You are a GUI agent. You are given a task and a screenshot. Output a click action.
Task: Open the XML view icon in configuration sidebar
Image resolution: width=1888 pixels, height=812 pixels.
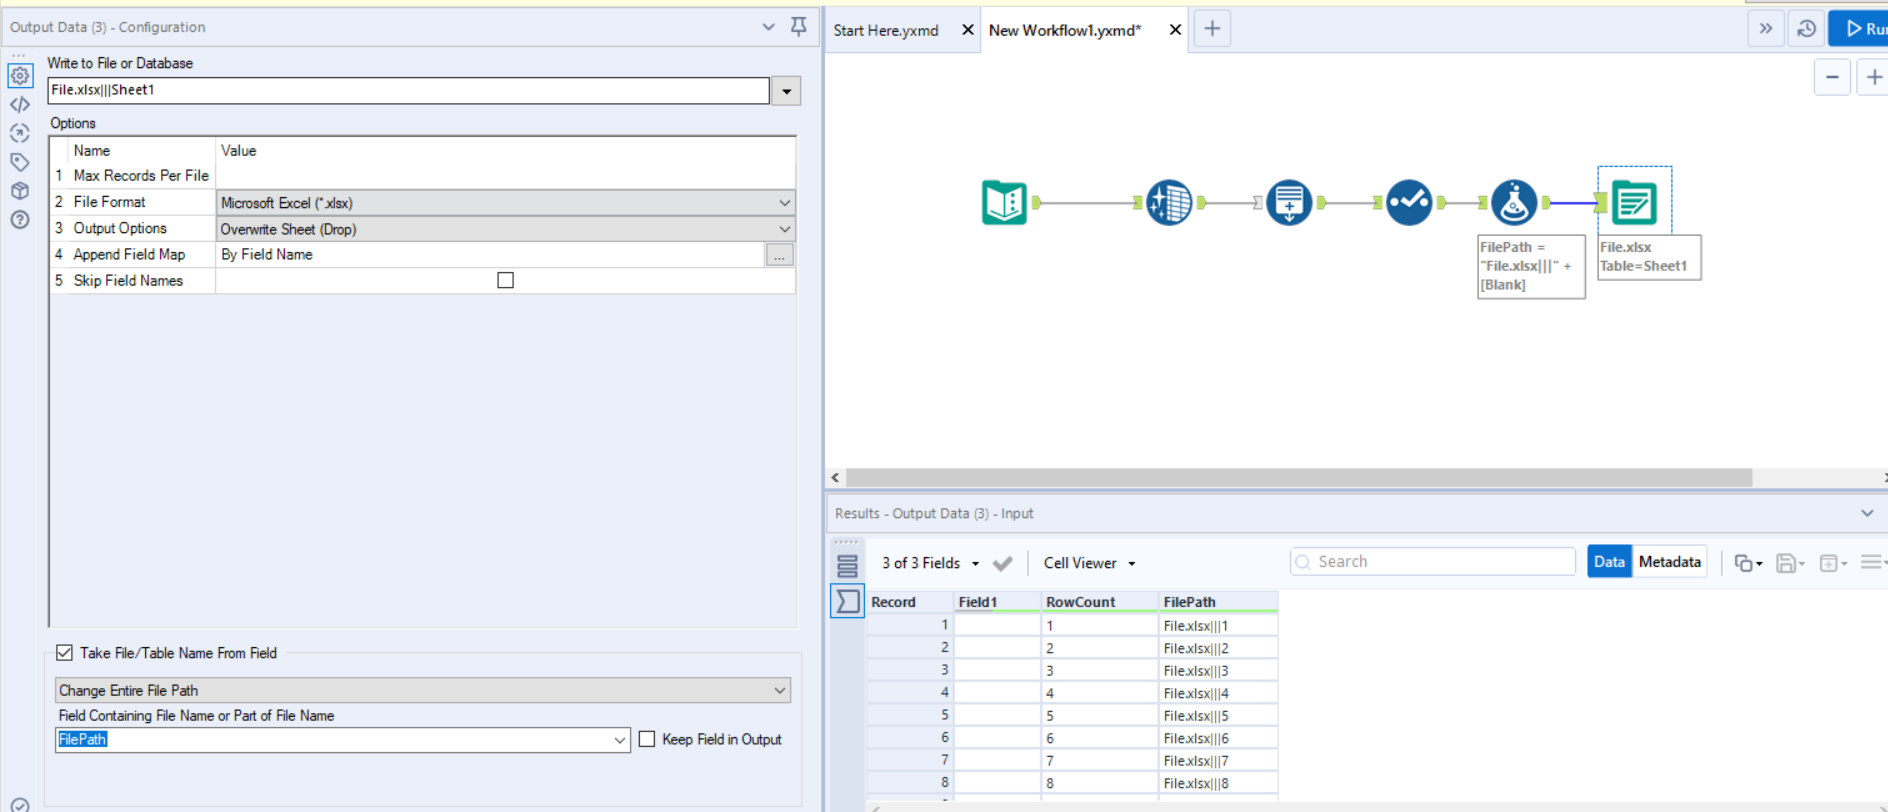pyautogui.click(x=20, y=104)
